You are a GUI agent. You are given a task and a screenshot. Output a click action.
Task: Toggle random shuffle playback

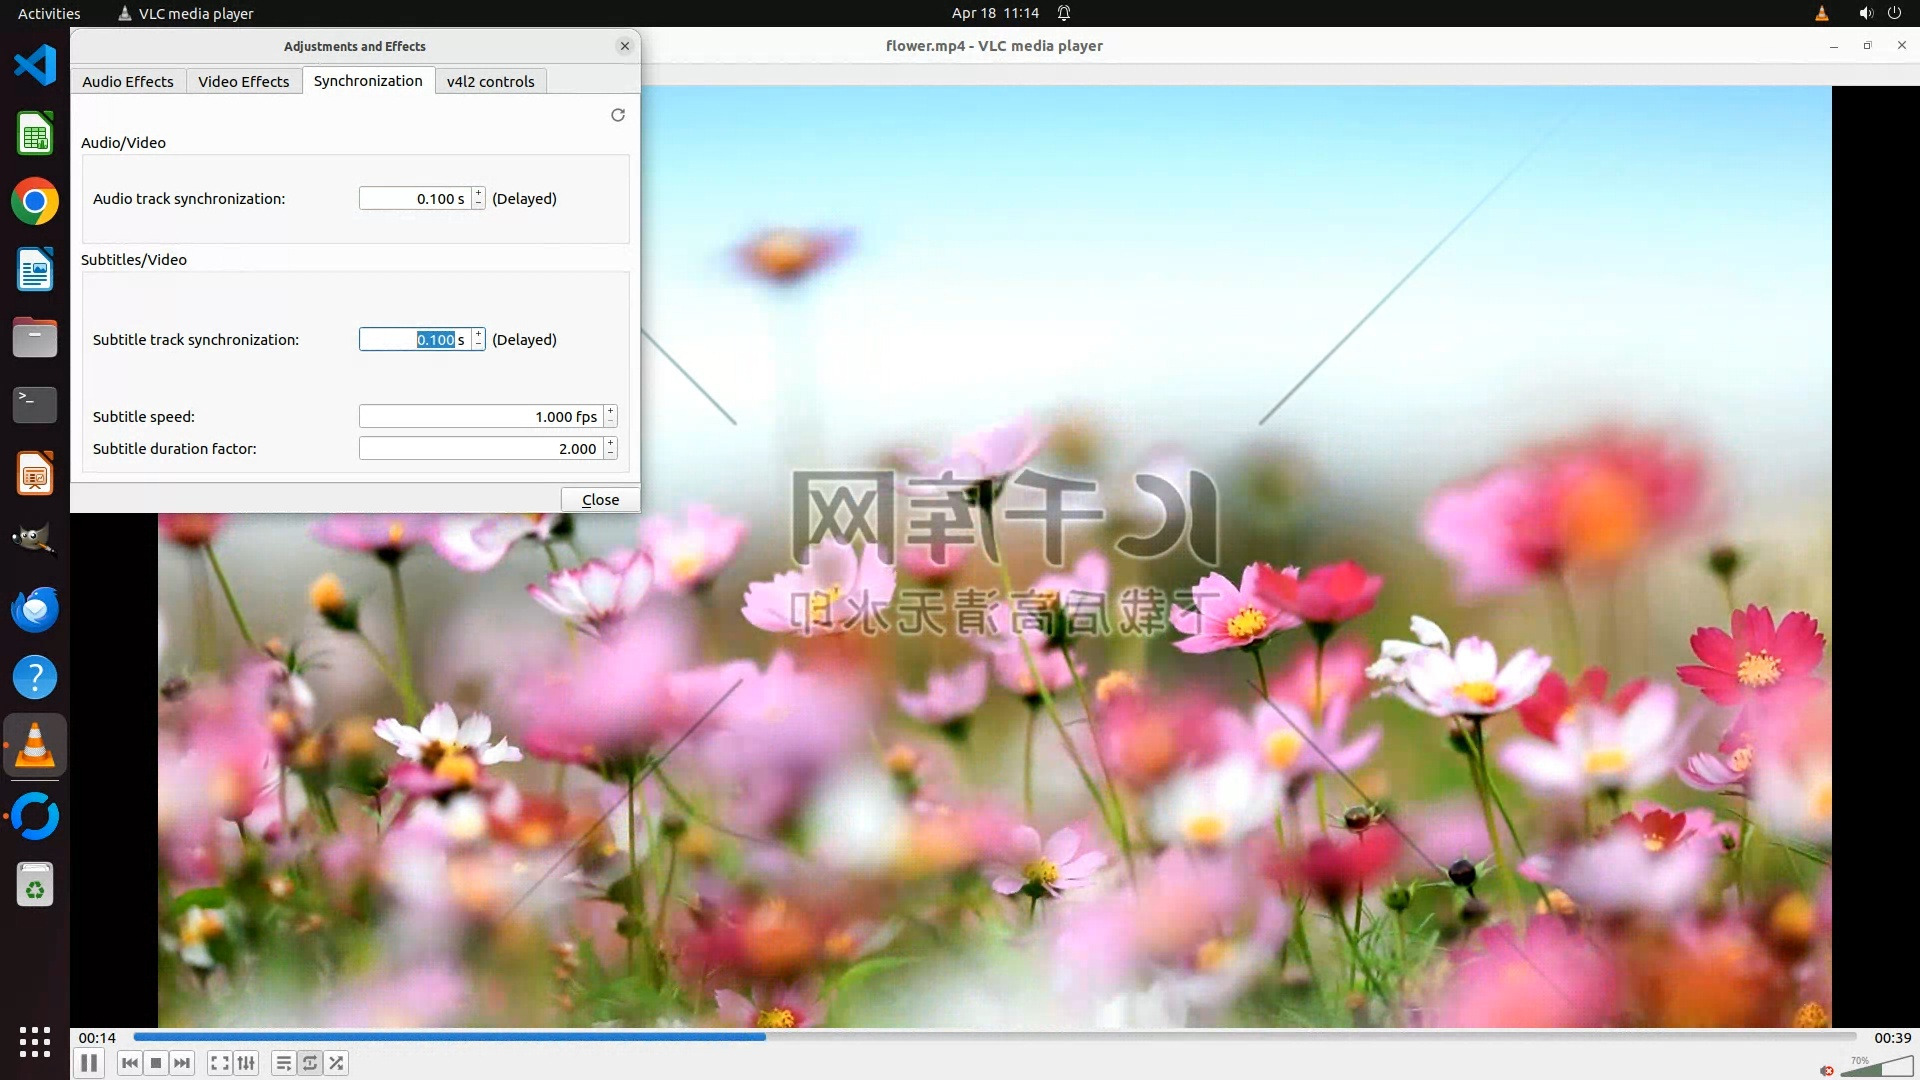[337, 1063]
